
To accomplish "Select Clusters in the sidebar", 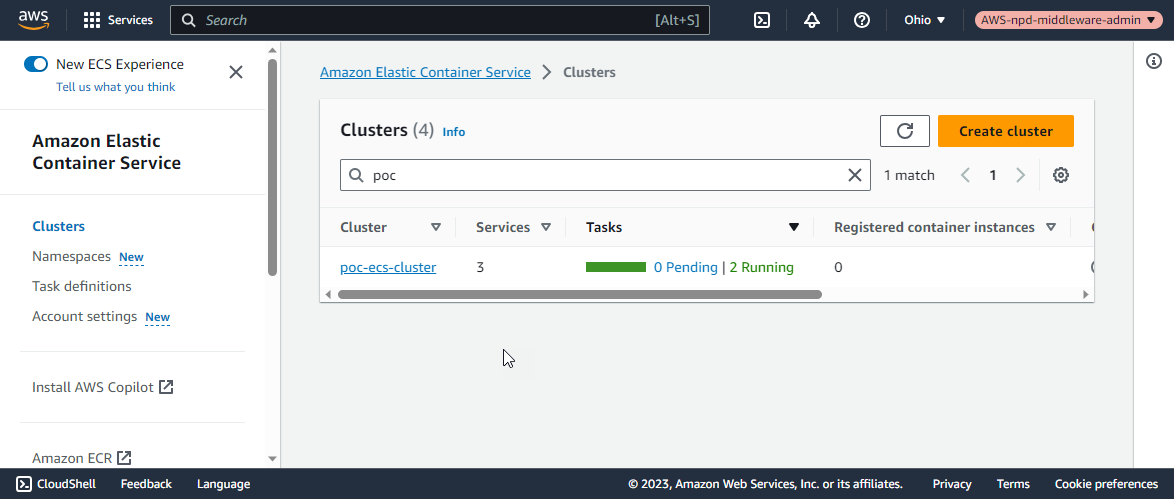I will (x=58, y=226).
